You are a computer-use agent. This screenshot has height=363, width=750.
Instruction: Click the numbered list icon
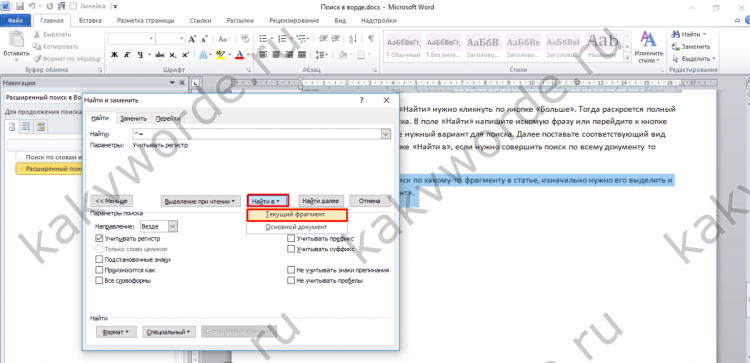coord(282,39)
